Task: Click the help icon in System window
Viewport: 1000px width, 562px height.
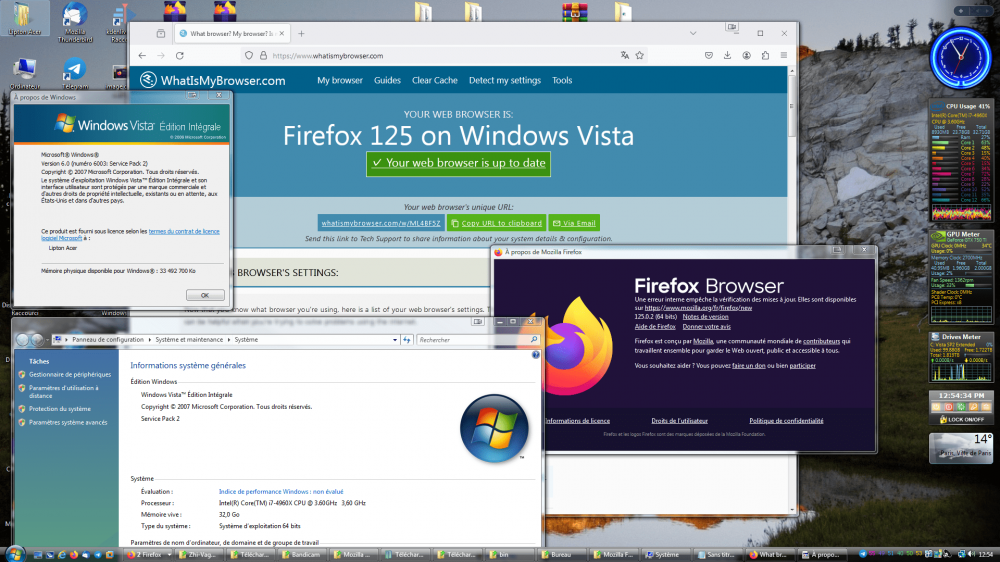Action: [x=535, y=355]
